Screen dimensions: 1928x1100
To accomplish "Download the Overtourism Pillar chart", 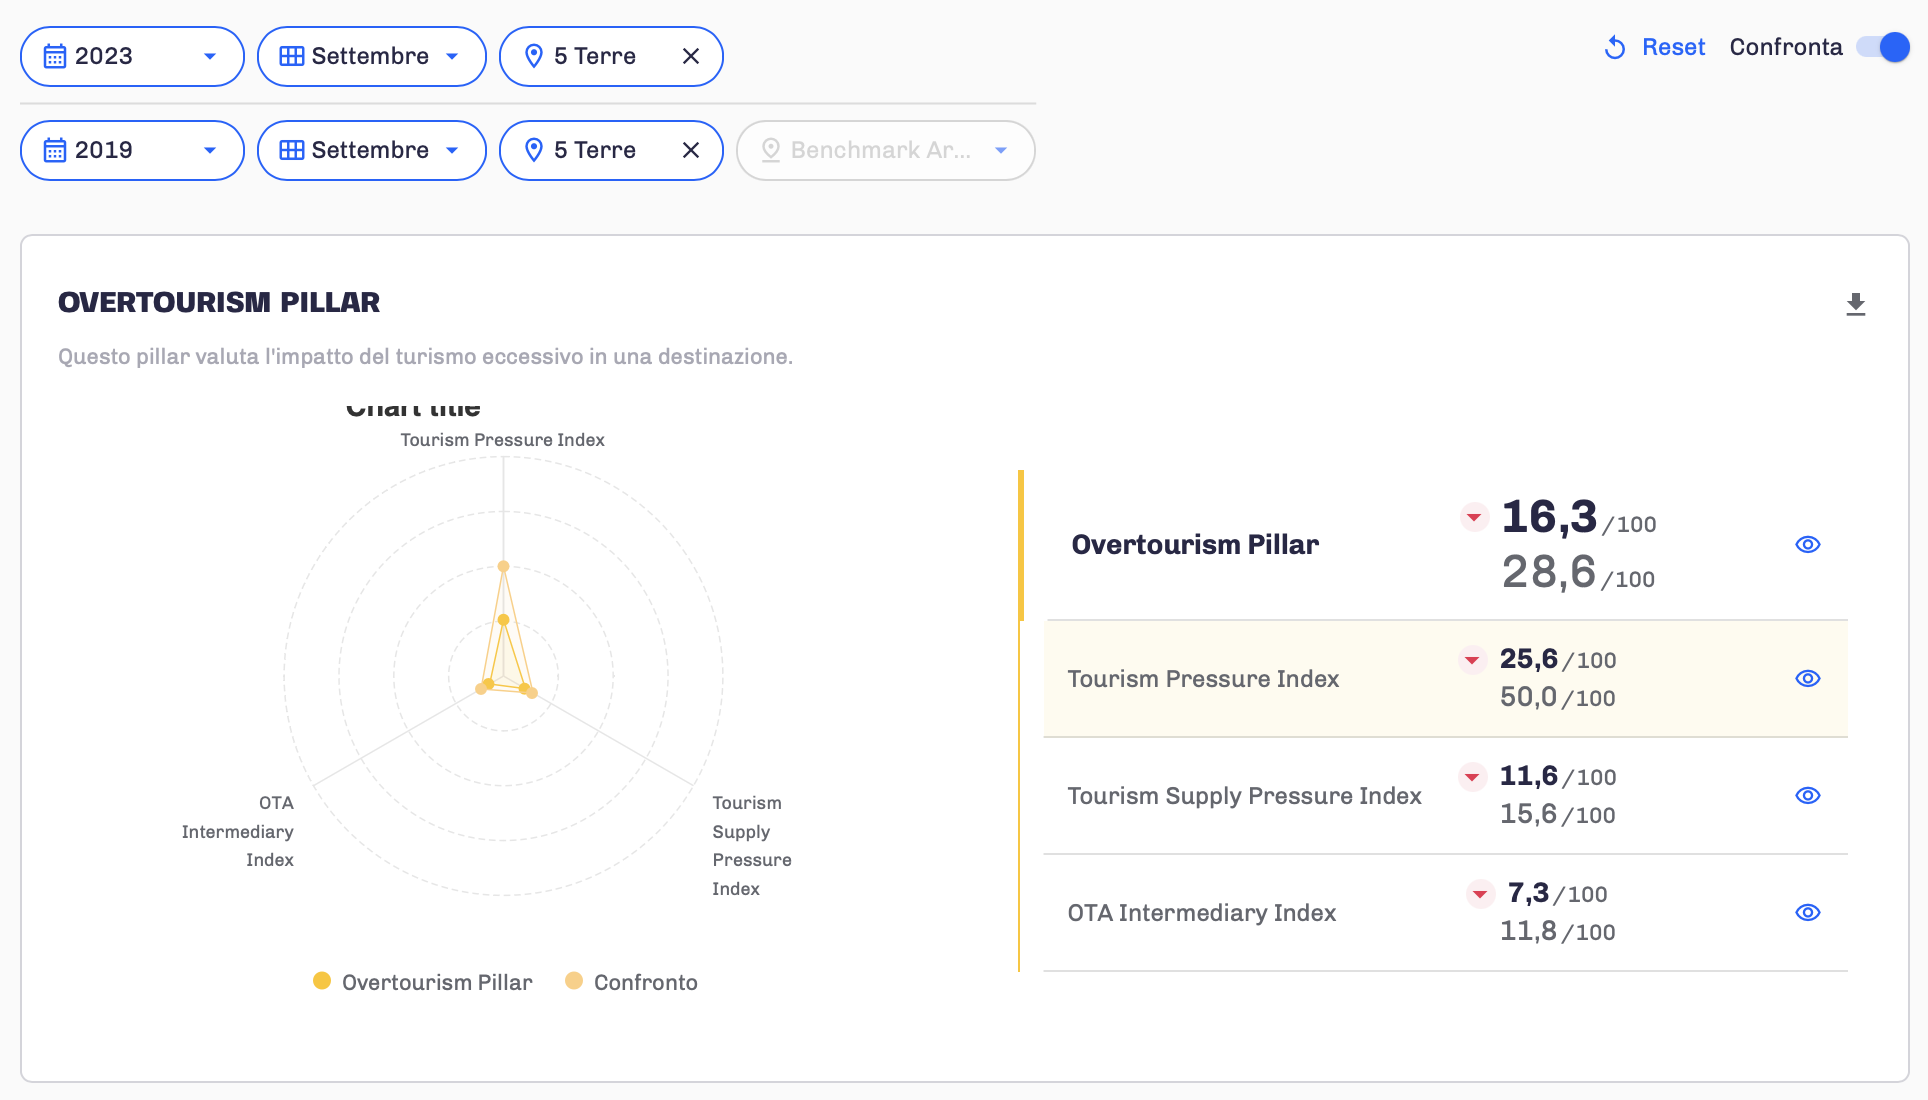I will pyautogui.click(x=1855, y=304).
